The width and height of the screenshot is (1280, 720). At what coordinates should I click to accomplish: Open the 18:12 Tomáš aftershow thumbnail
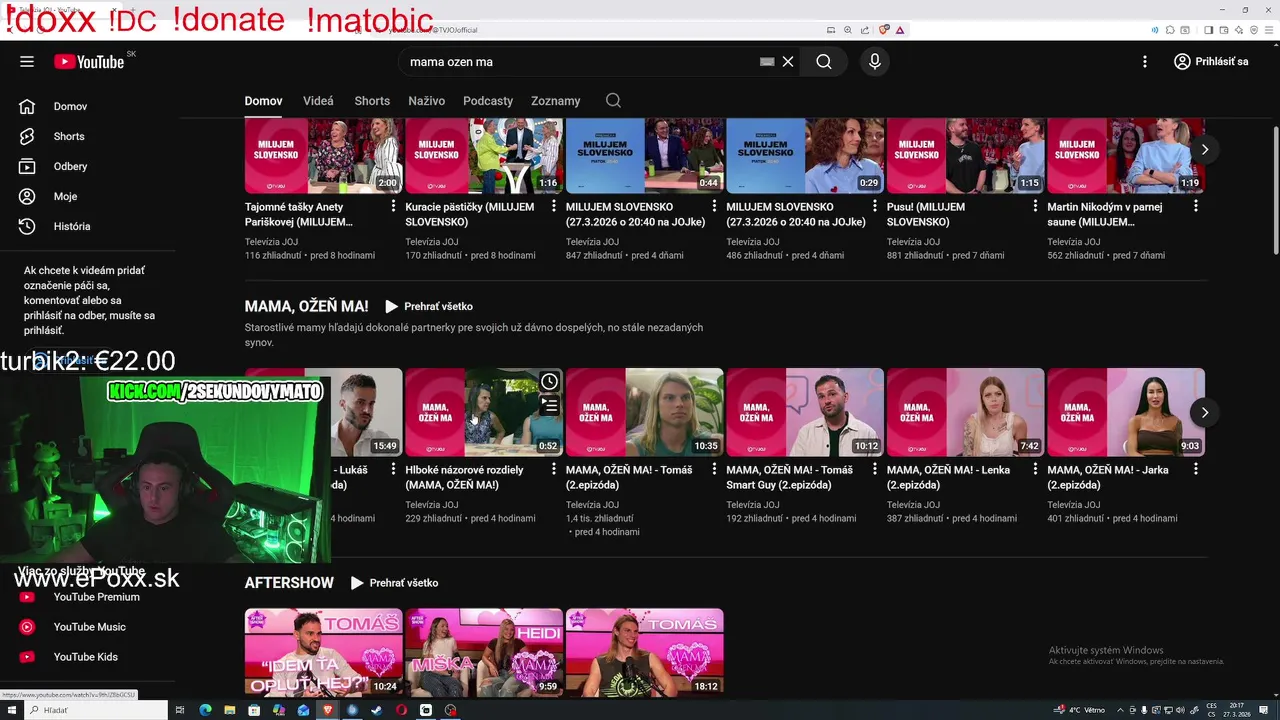click(x=645, y=652)
